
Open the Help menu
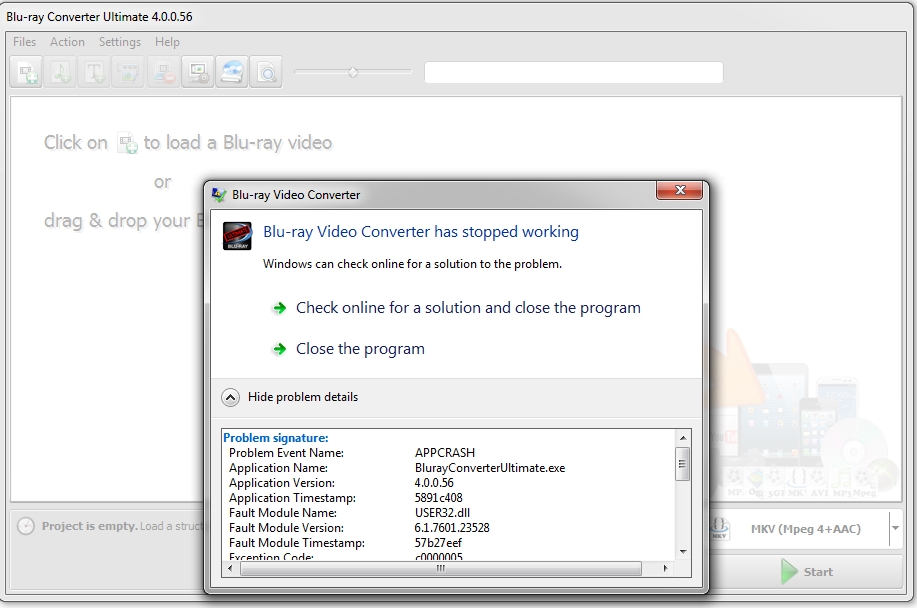[x=167, y=42]
